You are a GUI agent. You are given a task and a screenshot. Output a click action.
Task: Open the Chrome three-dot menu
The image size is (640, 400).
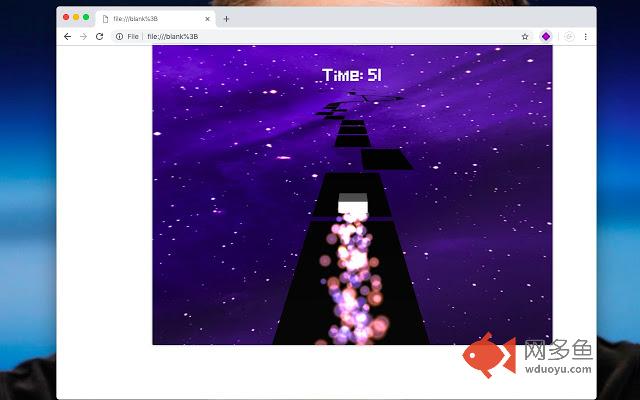coord(585,37)
